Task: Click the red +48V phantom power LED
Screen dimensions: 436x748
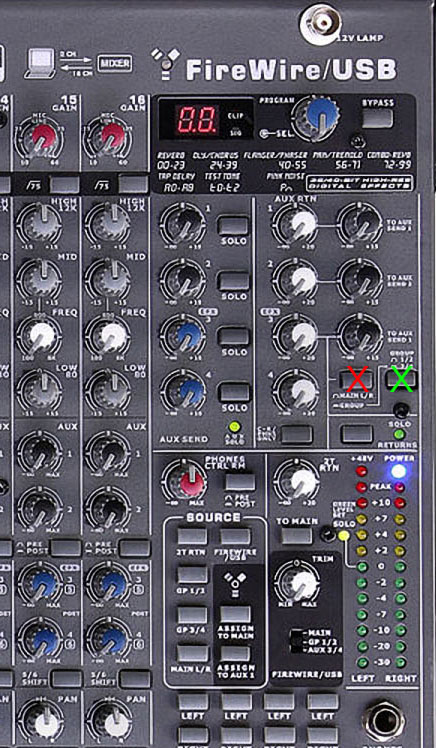Action: tap(362, 472)
